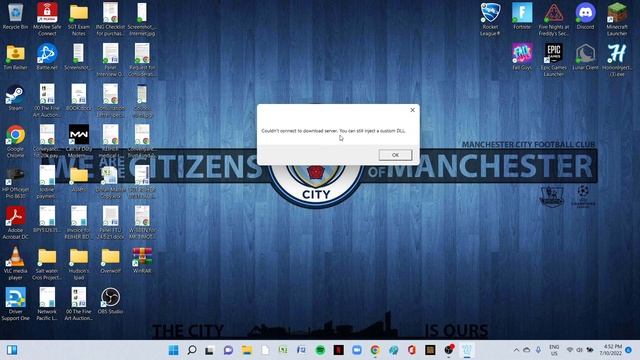Open Spotify from the taskbar
Viewport: 640px width, 360px height.
click(x=320, y=350)
